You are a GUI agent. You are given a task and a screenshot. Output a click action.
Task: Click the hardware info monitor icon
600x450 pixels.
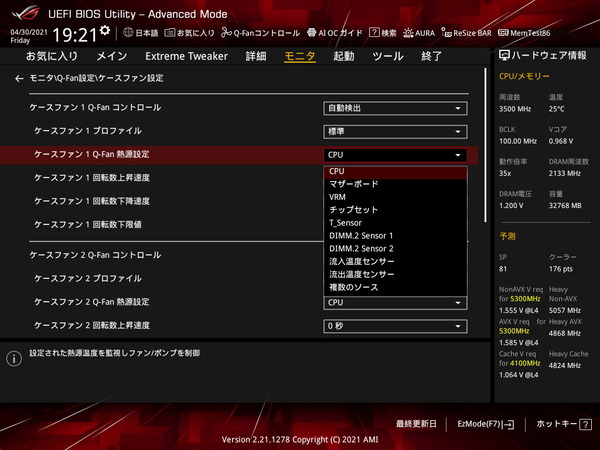coord(504,55)
